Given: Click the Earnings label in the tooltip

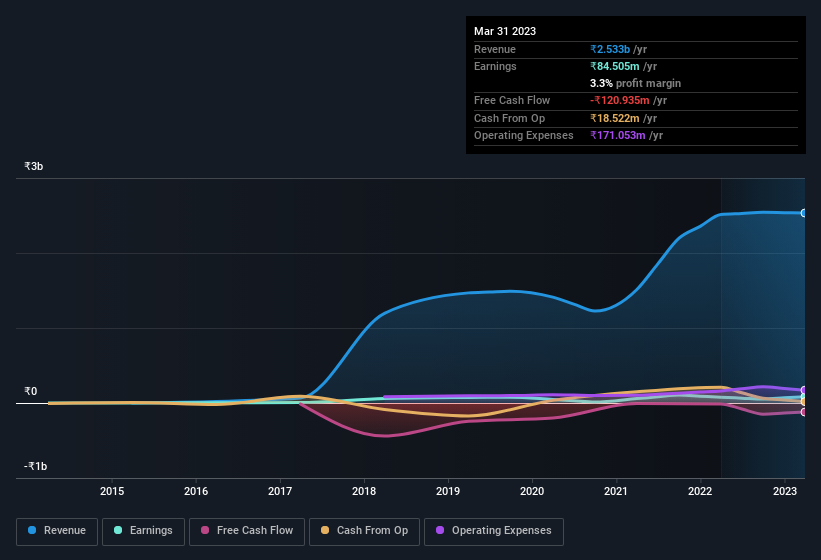Looking at the screenshot, I should [495, 66].
